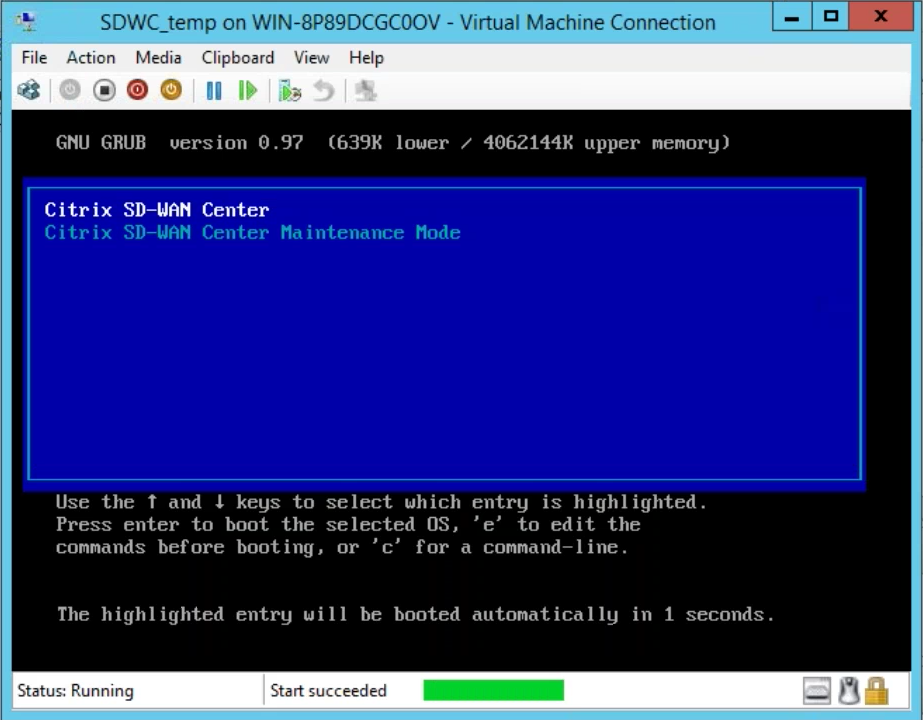
Task: Click the greyed-out Start VM toolbar icon
Action: click(70, 91)
